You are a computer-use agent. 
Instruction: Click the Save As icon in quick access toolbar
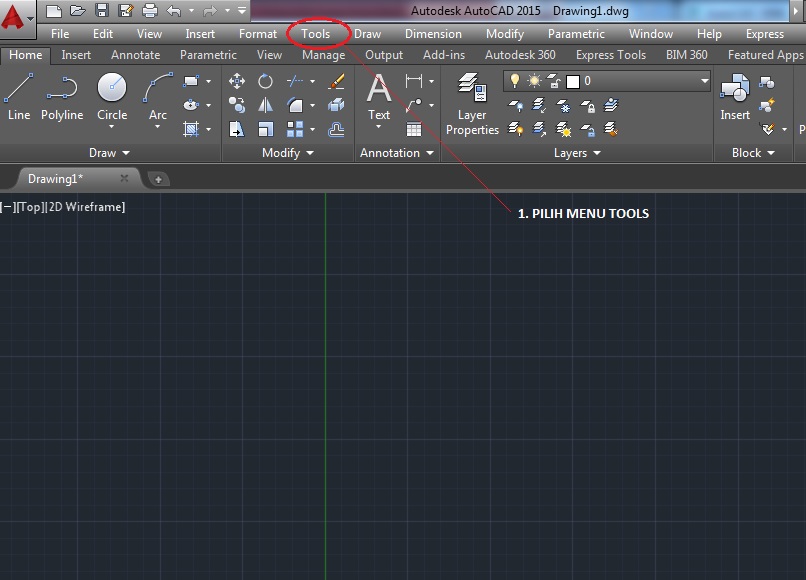click(125, 10)
